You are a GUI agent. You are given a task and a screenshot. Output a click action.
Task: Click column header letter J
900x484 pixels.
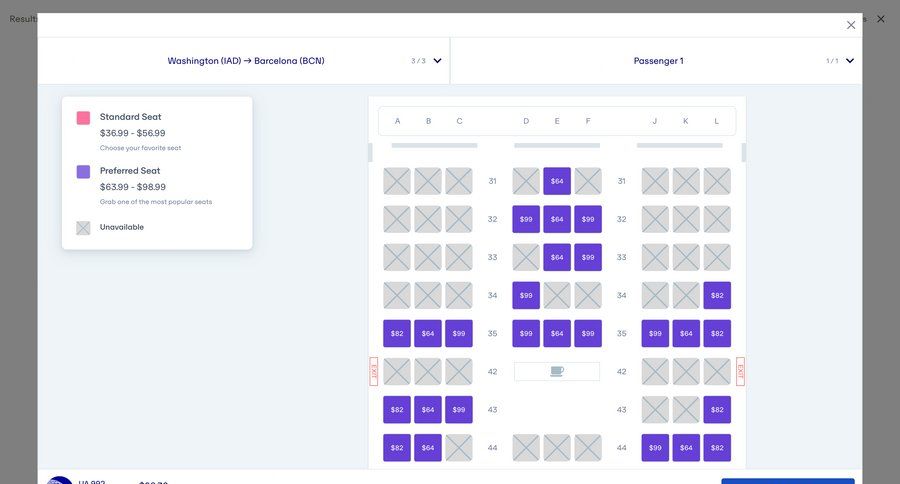pos(655,121)
